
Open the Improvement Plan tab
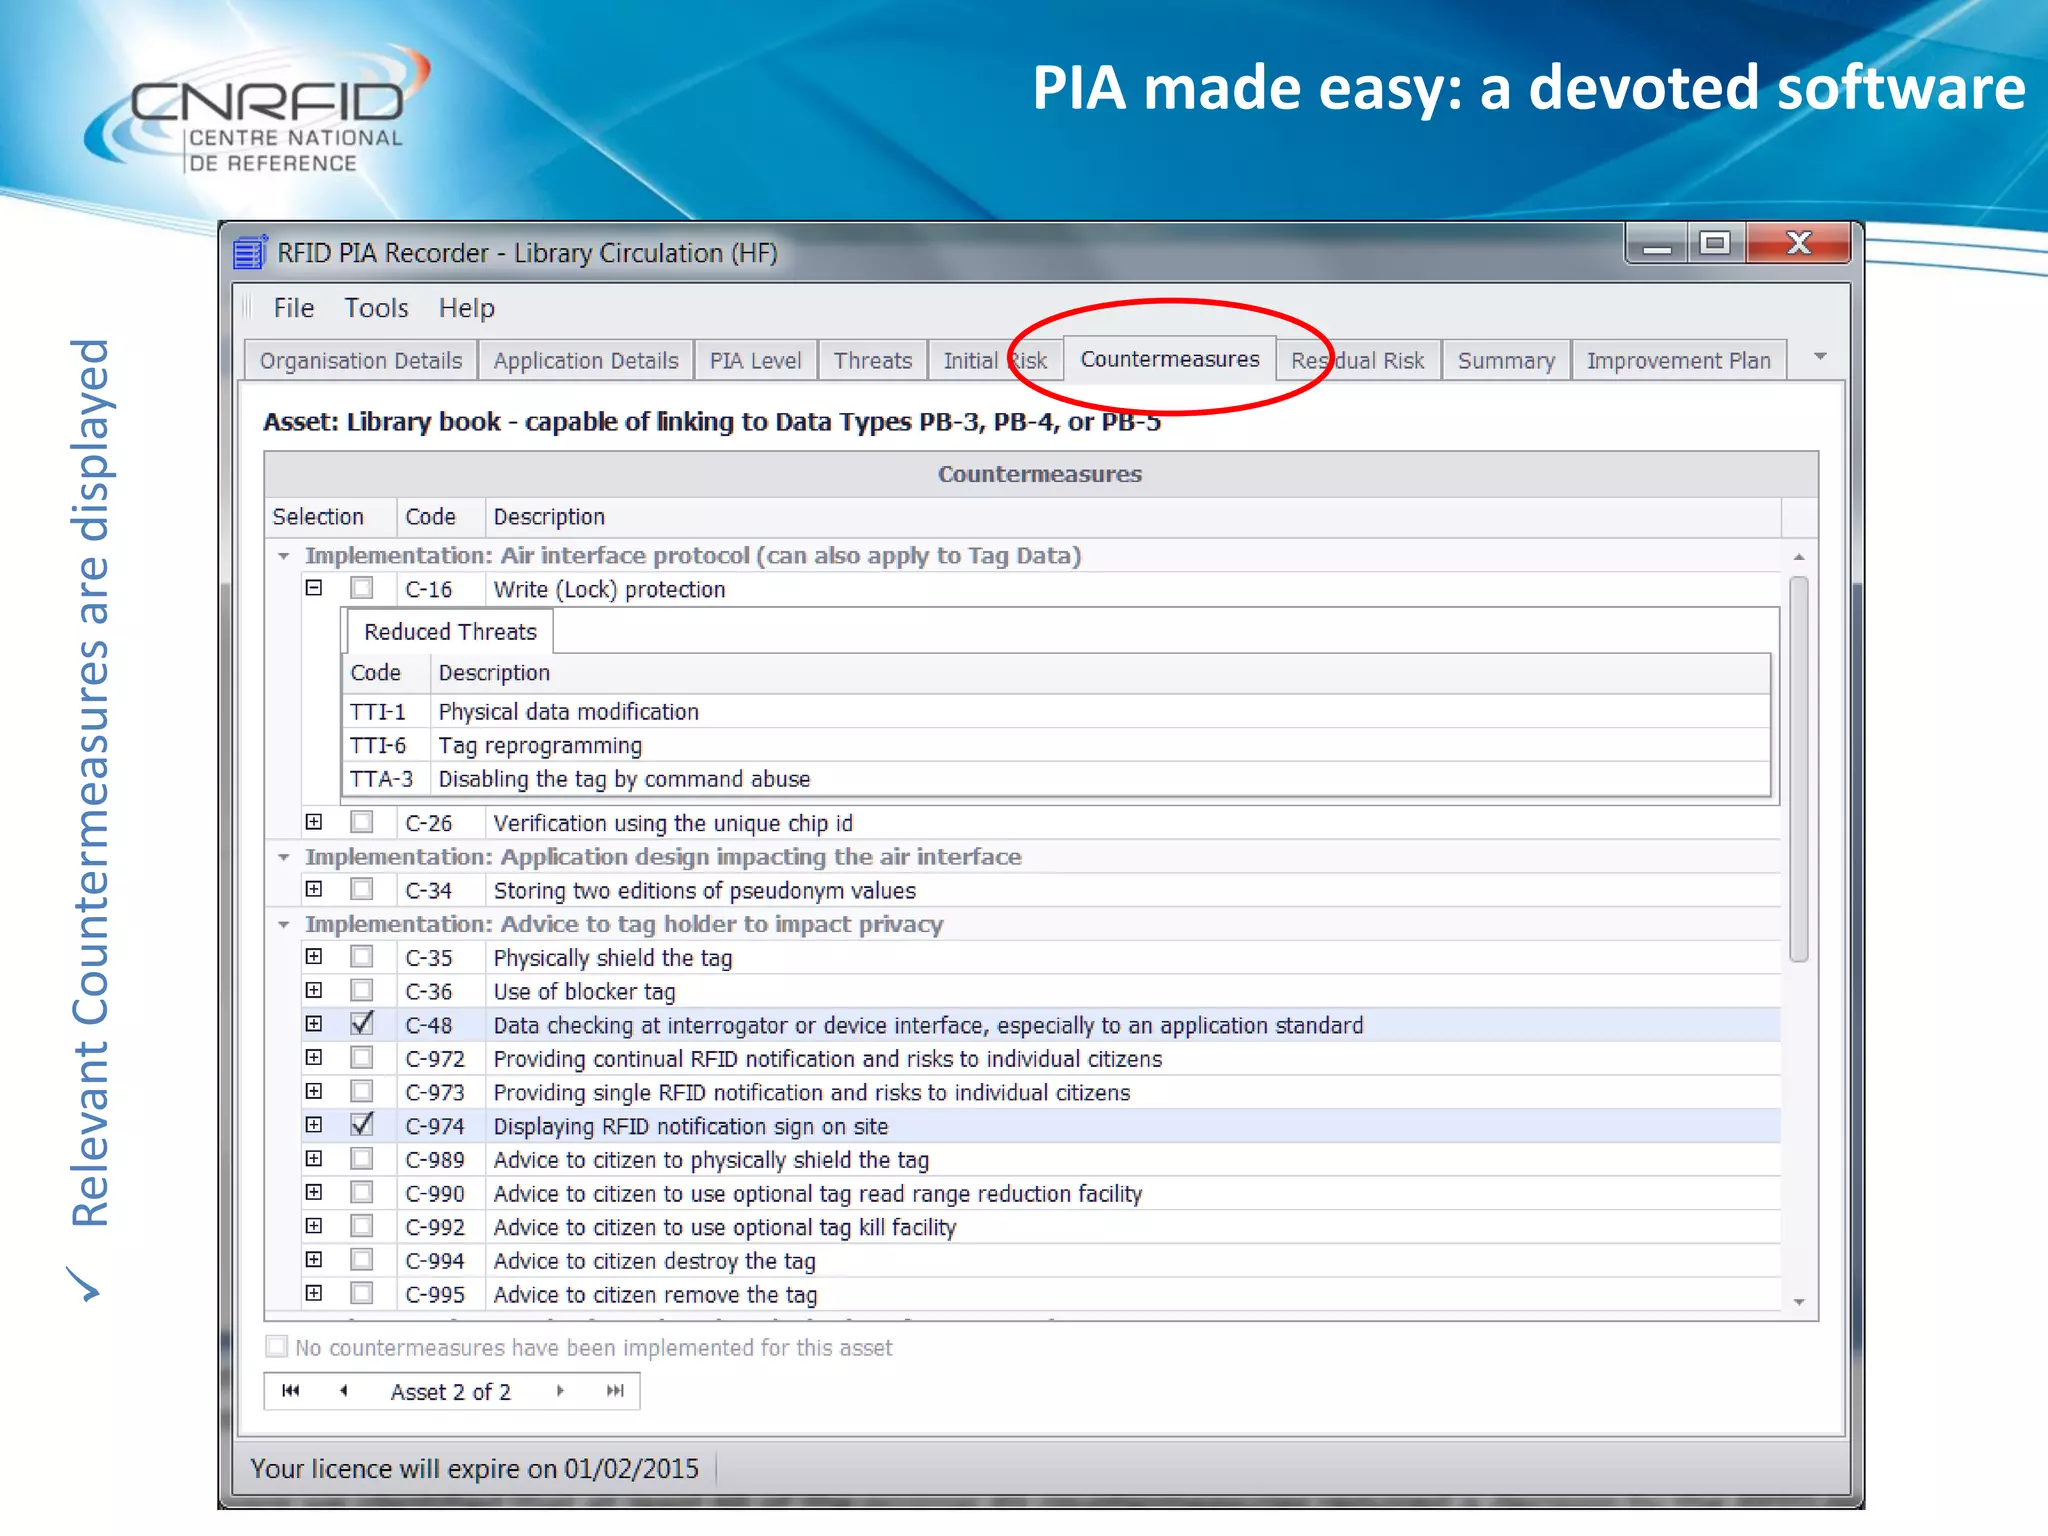(1679, 361)
